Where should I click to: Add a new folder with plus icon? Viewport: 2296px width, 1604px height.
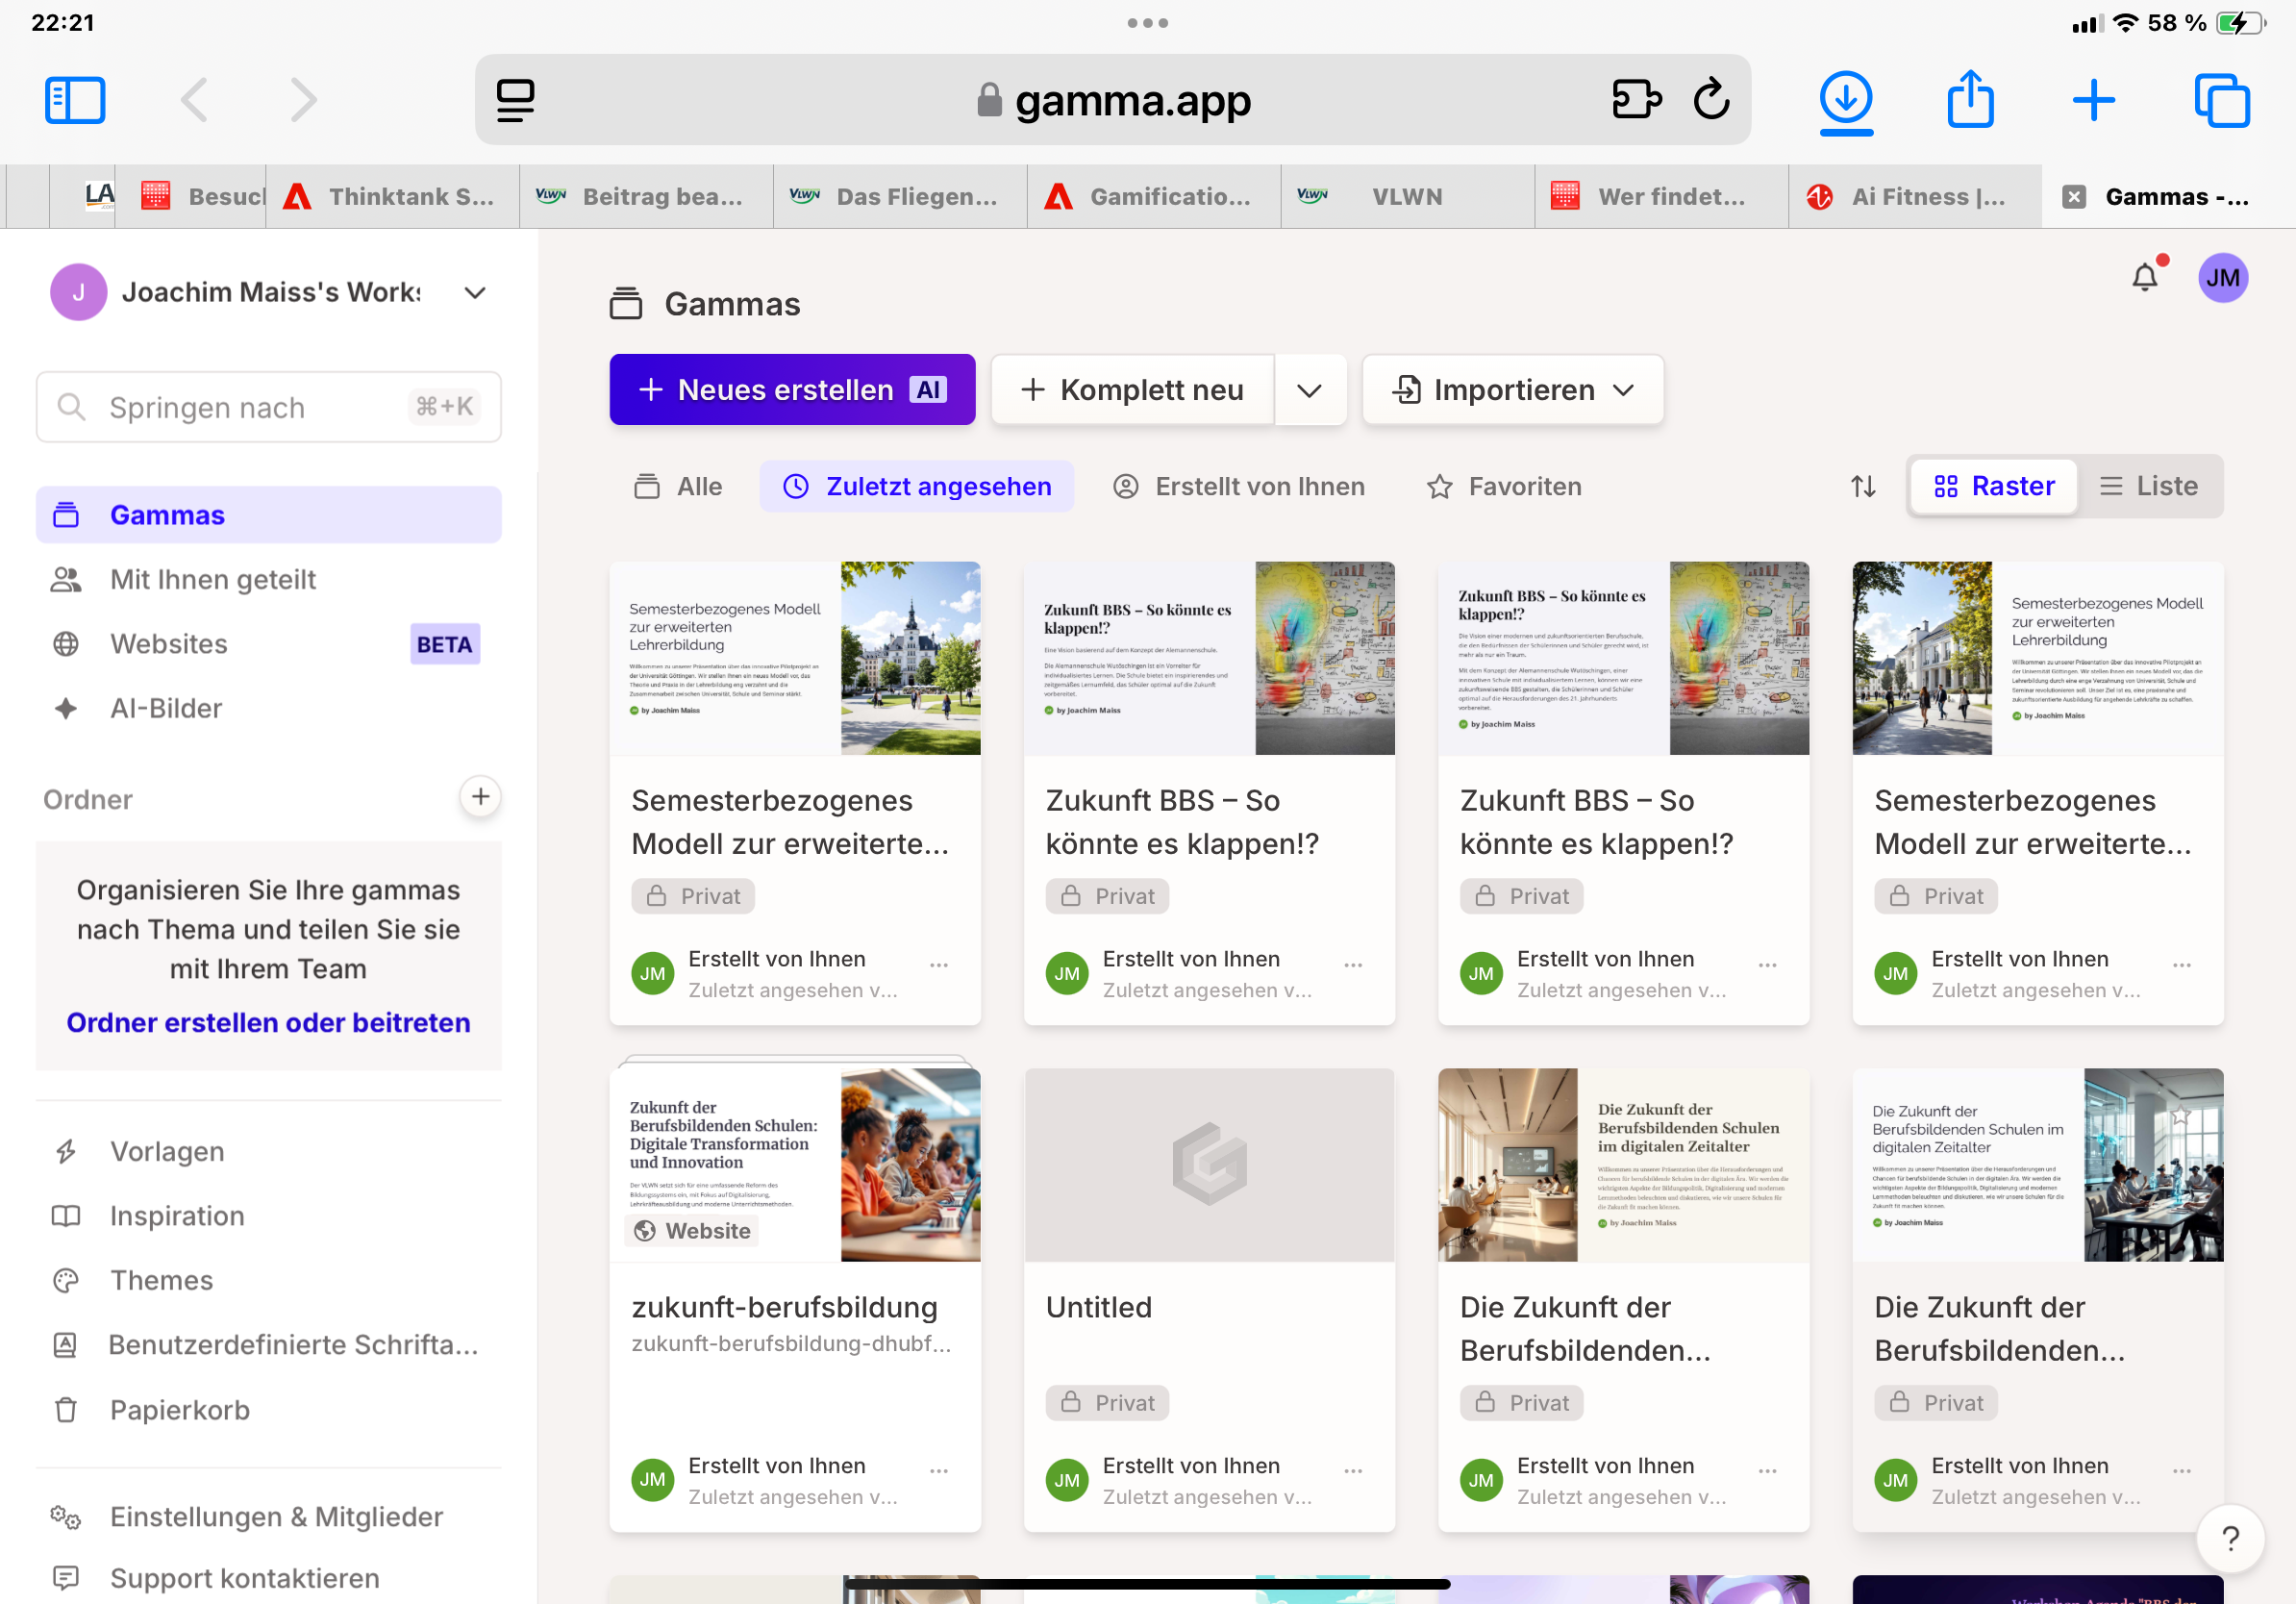(480, 796)
